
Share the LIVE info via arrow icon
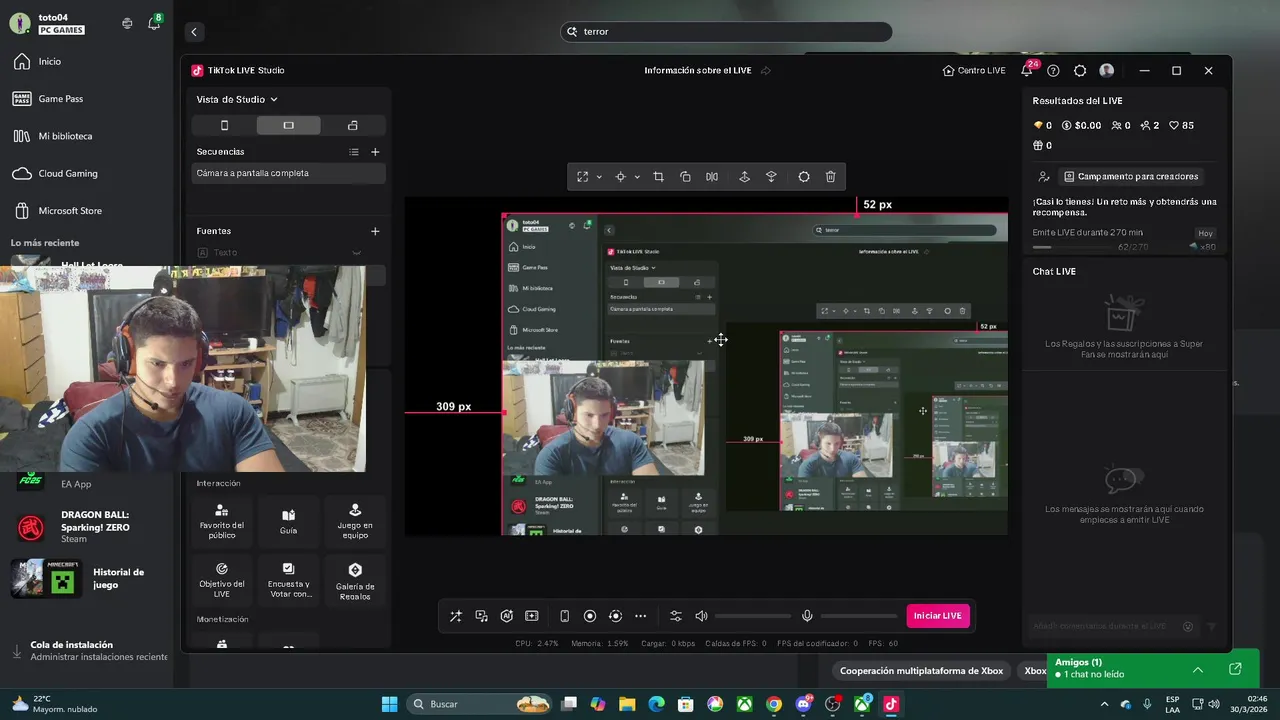(766, 71)
